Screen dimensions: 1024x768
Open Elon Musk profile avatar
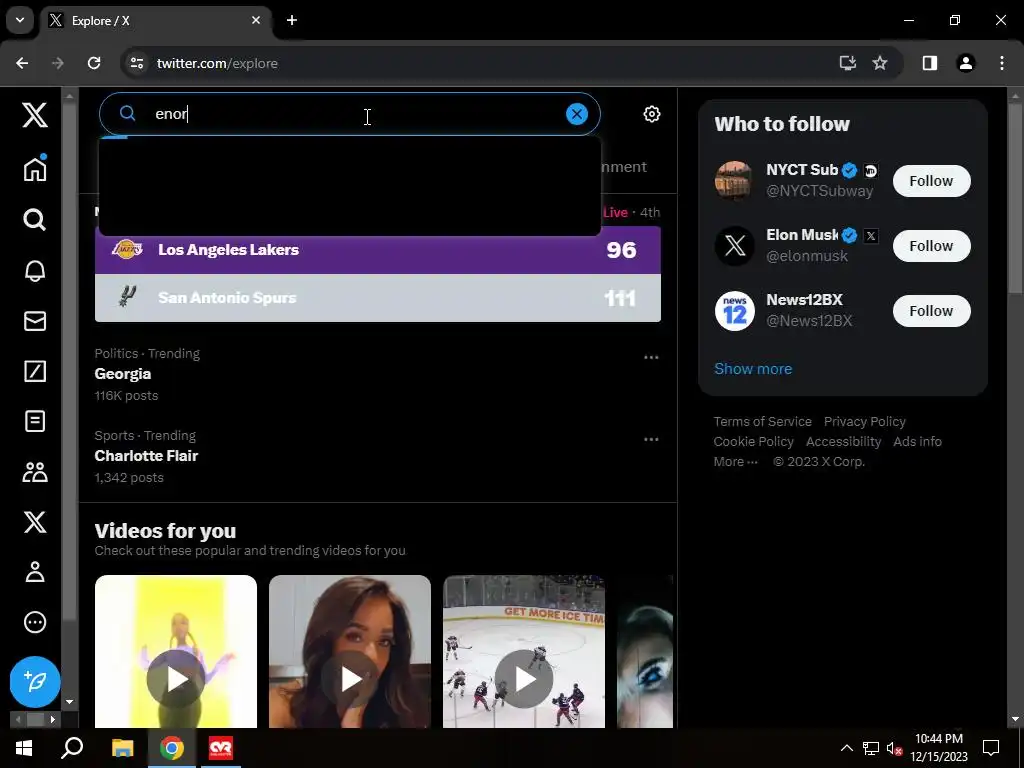coord(735,246)
